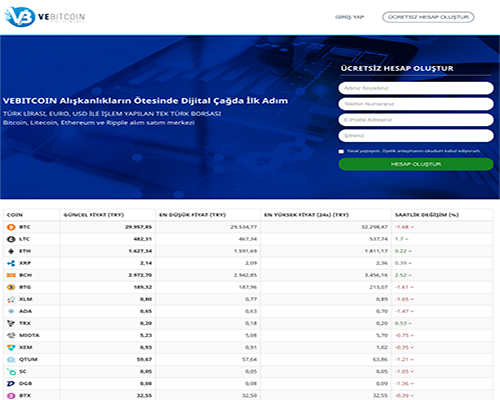Click the BTC coin icon
The height and width of the screenshot is (400, 500).
click(x=11, y=227)
